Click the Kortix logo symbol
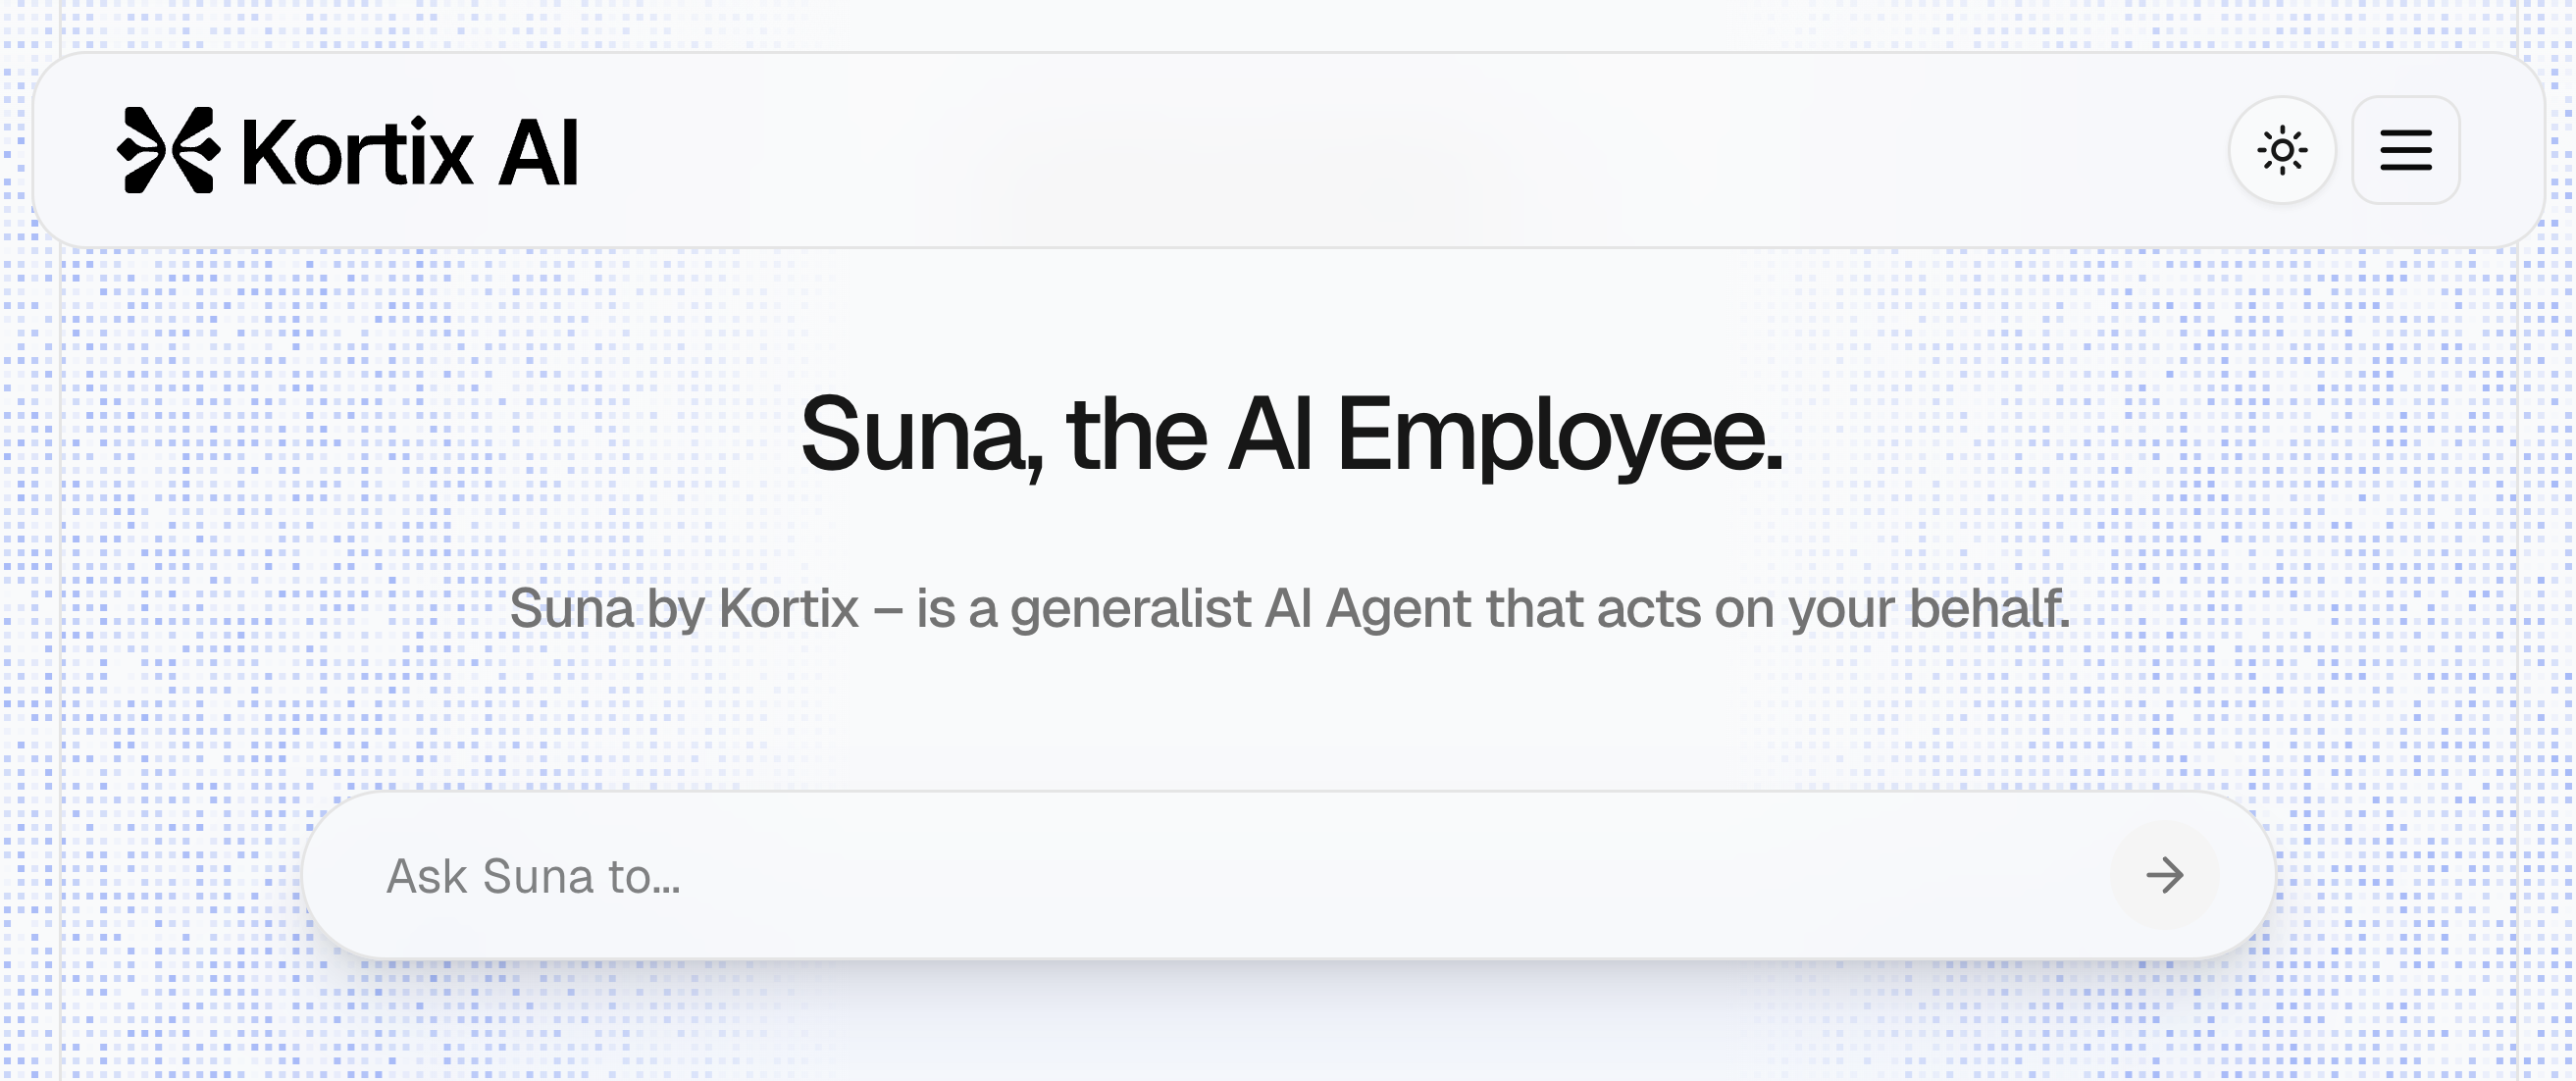2576x1081 pixels. point(168,150)
